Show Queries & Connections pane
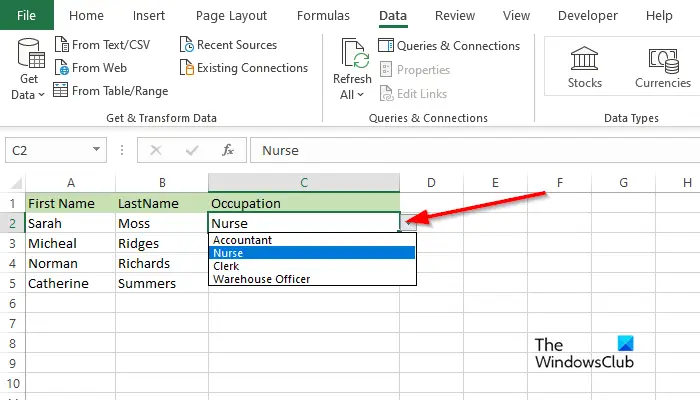This screenshot has height=400, width=700. [x=449, y=46]
